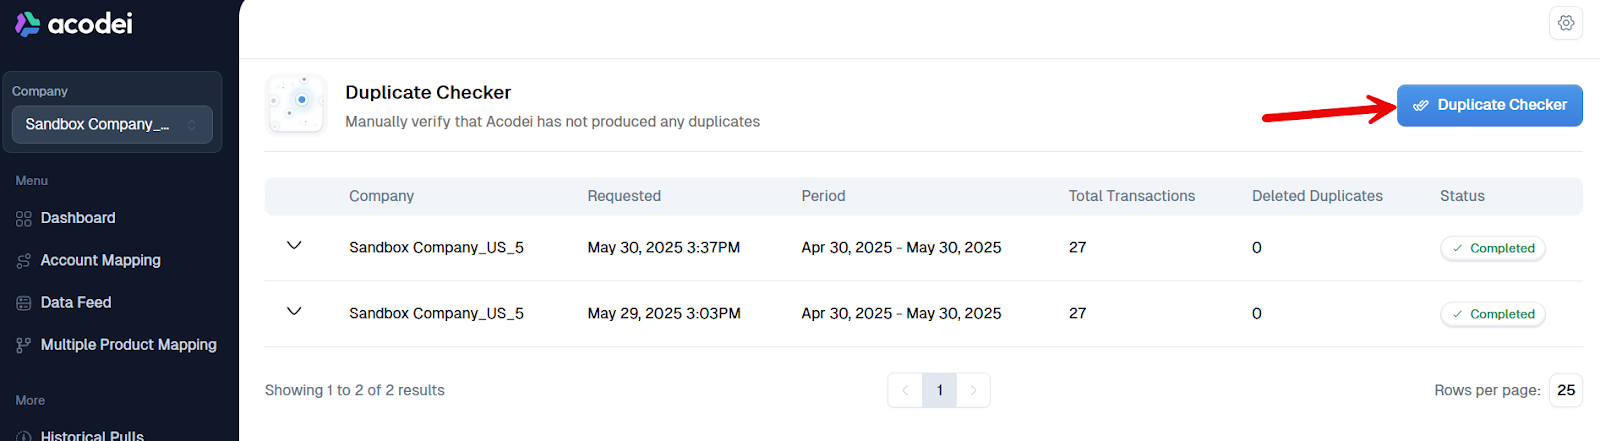1600x441 pixels.
Task: Click the Data Feed icon
Action: pos(24,303)
